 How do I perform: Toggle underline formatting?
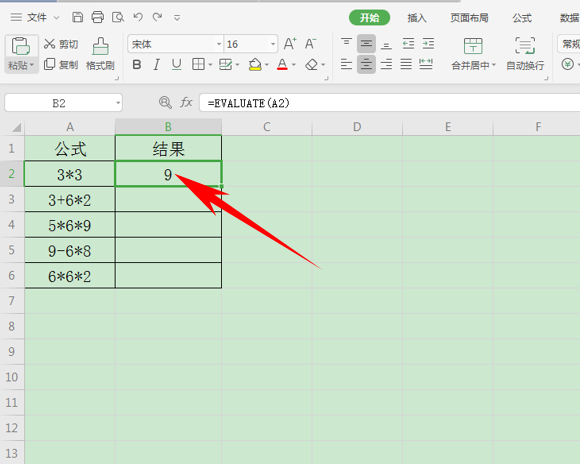[176, 65]
